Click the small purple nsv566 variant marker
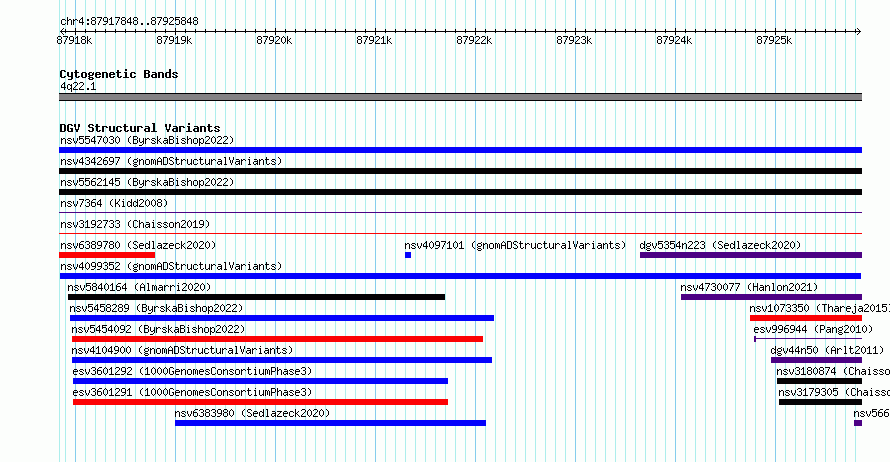The image size is (890, 462). (x=858, y=423)
